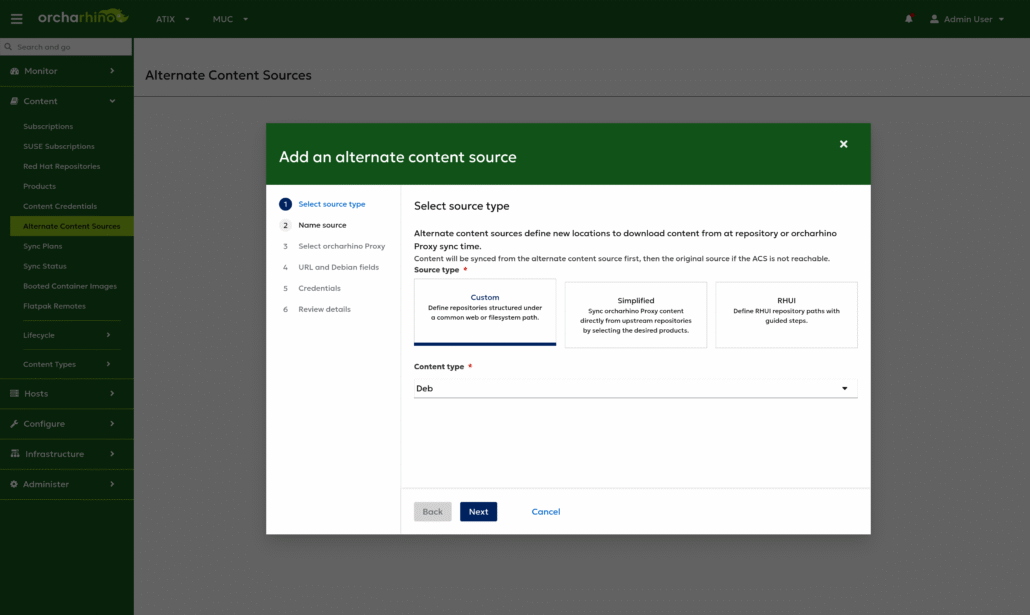Open the Content type Deb dropdown
Image resolution: width=1030 pixels, height=615 pixels.
[x=635, y=388]
